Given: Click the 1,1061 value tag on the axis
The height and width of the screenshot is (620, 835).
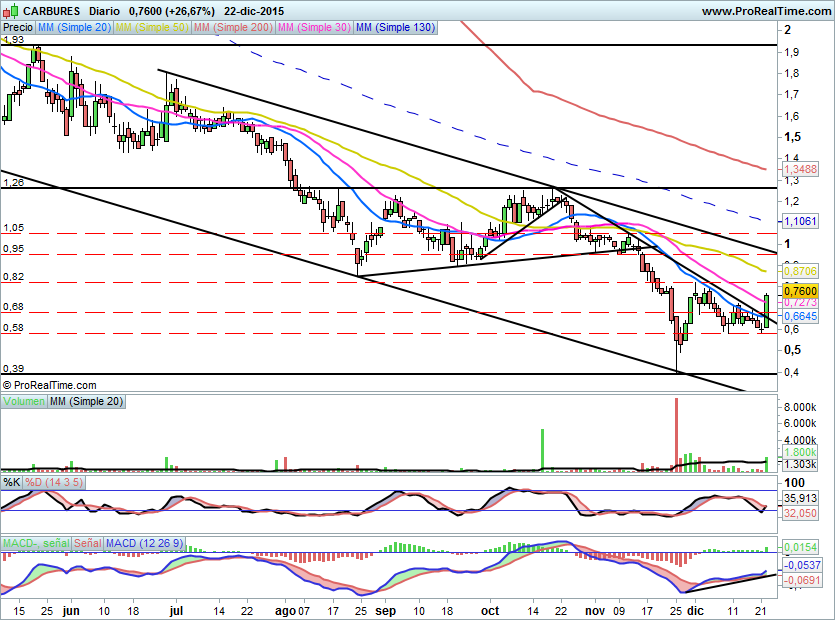Looking at the screenshot, I should pos(801,220).
